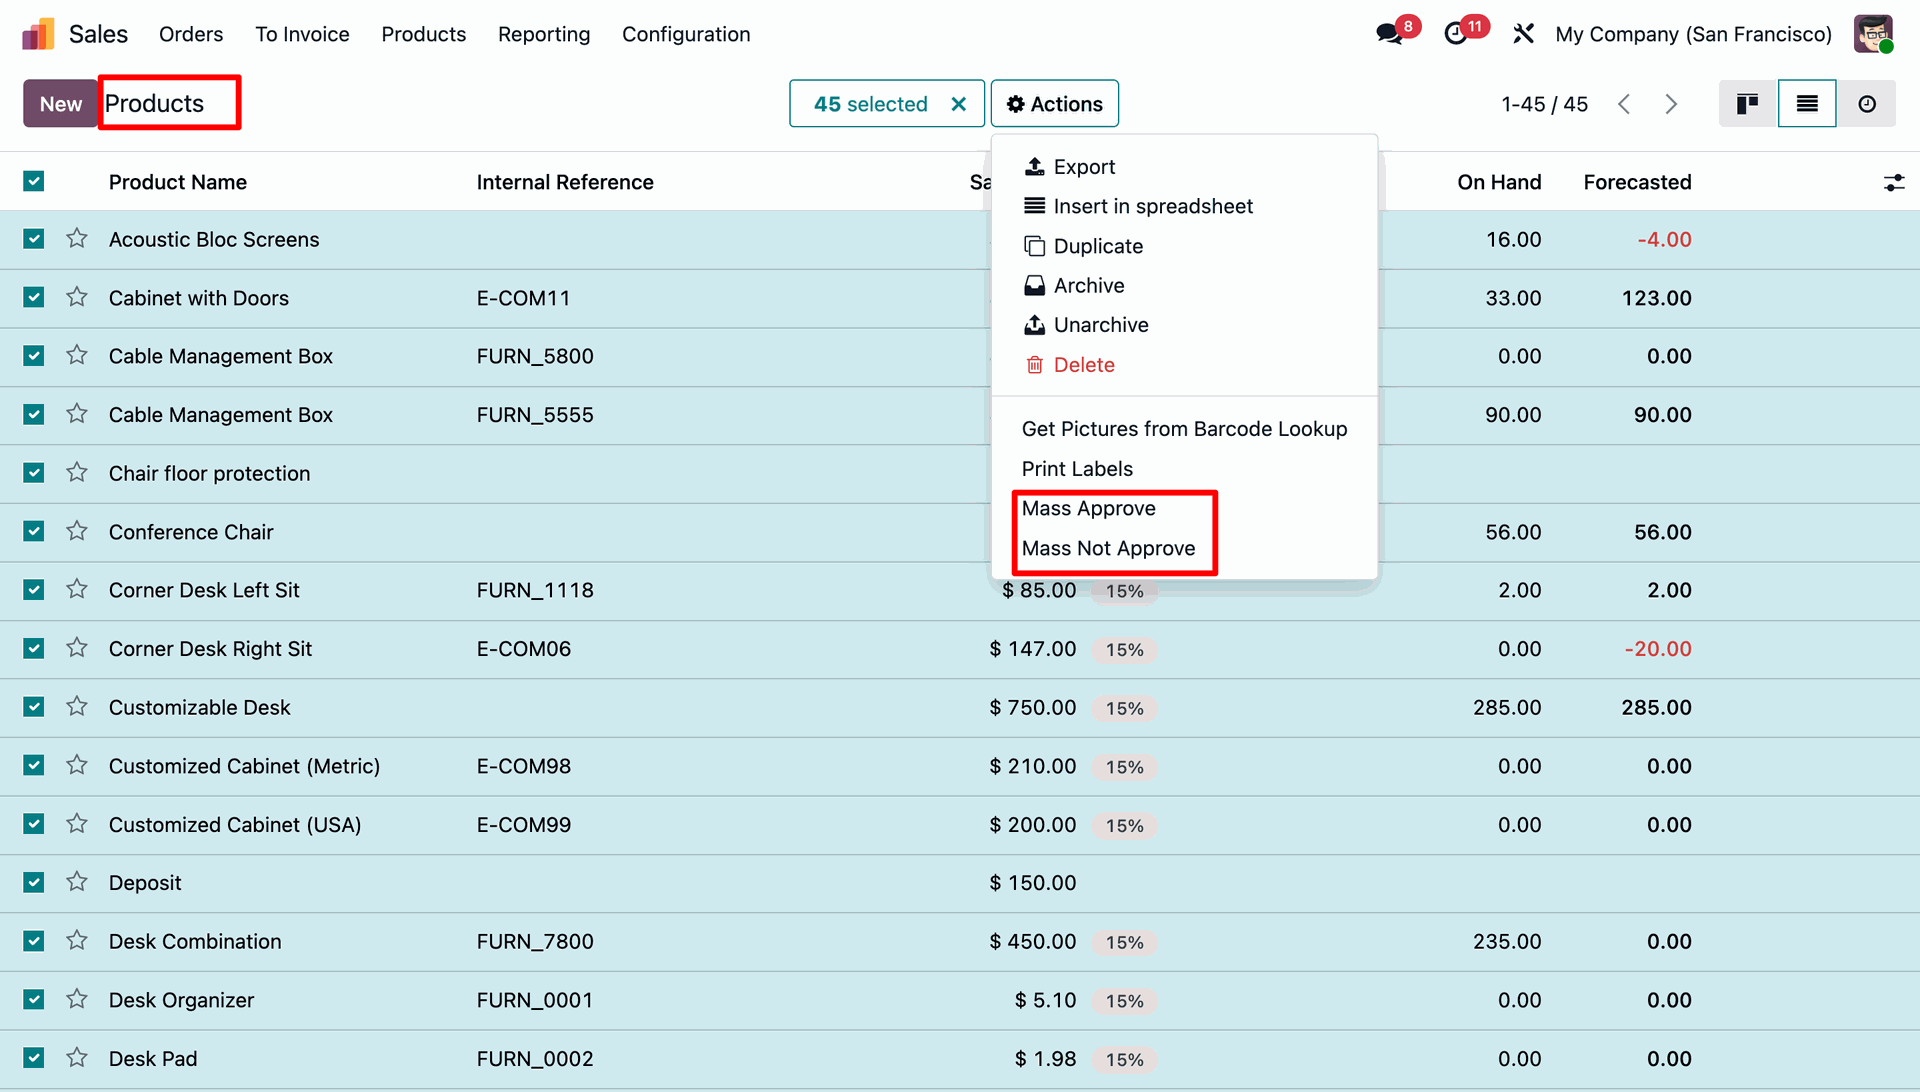Switch to list view
1920x1092 pixels.
tap(1806, 104)
